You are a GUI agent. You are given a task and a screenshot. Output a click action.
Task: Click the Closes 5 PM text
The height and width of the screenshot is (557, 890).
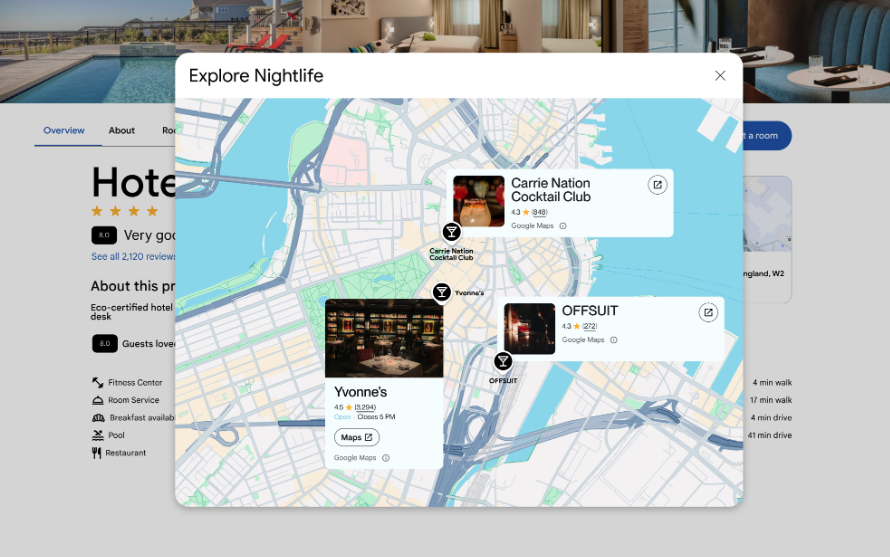(x=376, y=417)
